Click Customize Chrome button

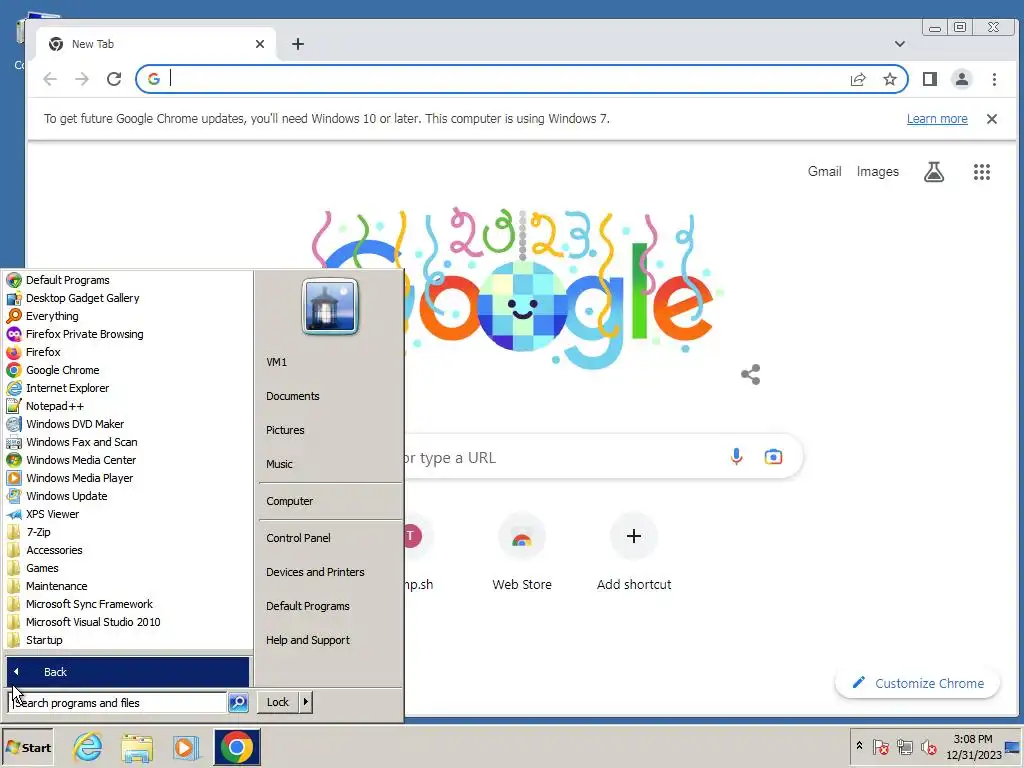[x=918, y=683]
